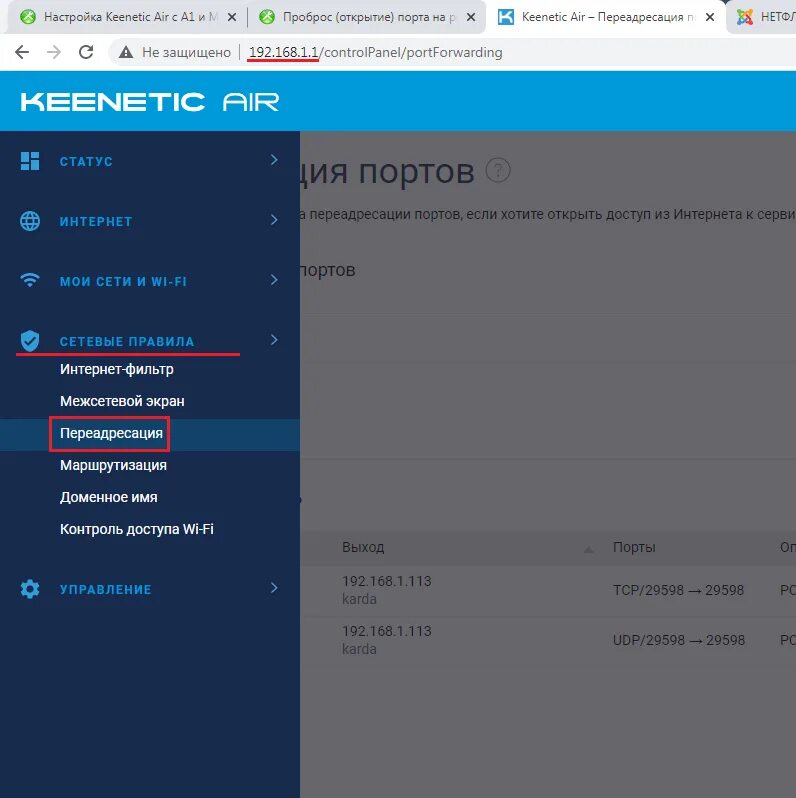The width and height of the screenshot is (796, 798).
Task: Click the Keenetic Air logo
Action: click(x=150, y=102)
